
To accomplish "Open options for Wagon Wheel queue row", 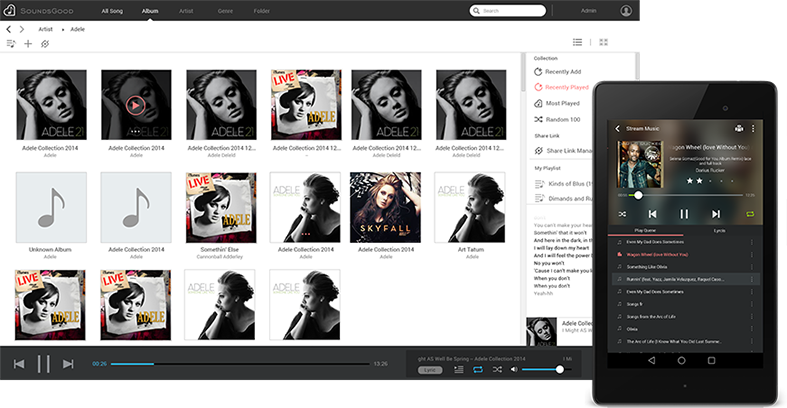I will click(751, 254).
